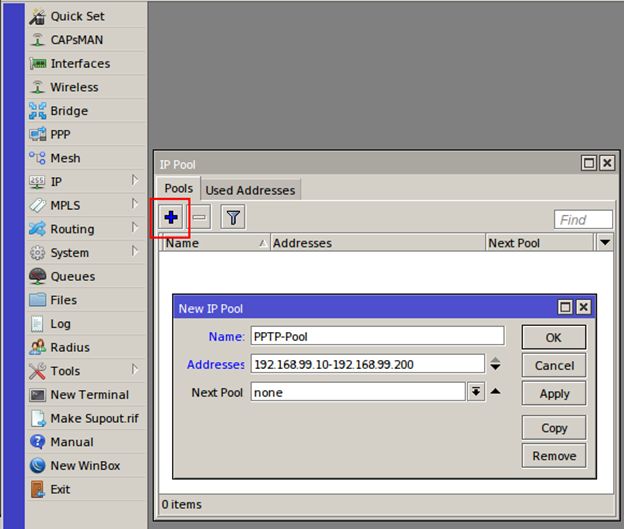Expand the IP submenu arrow

[x=135, y=180]
